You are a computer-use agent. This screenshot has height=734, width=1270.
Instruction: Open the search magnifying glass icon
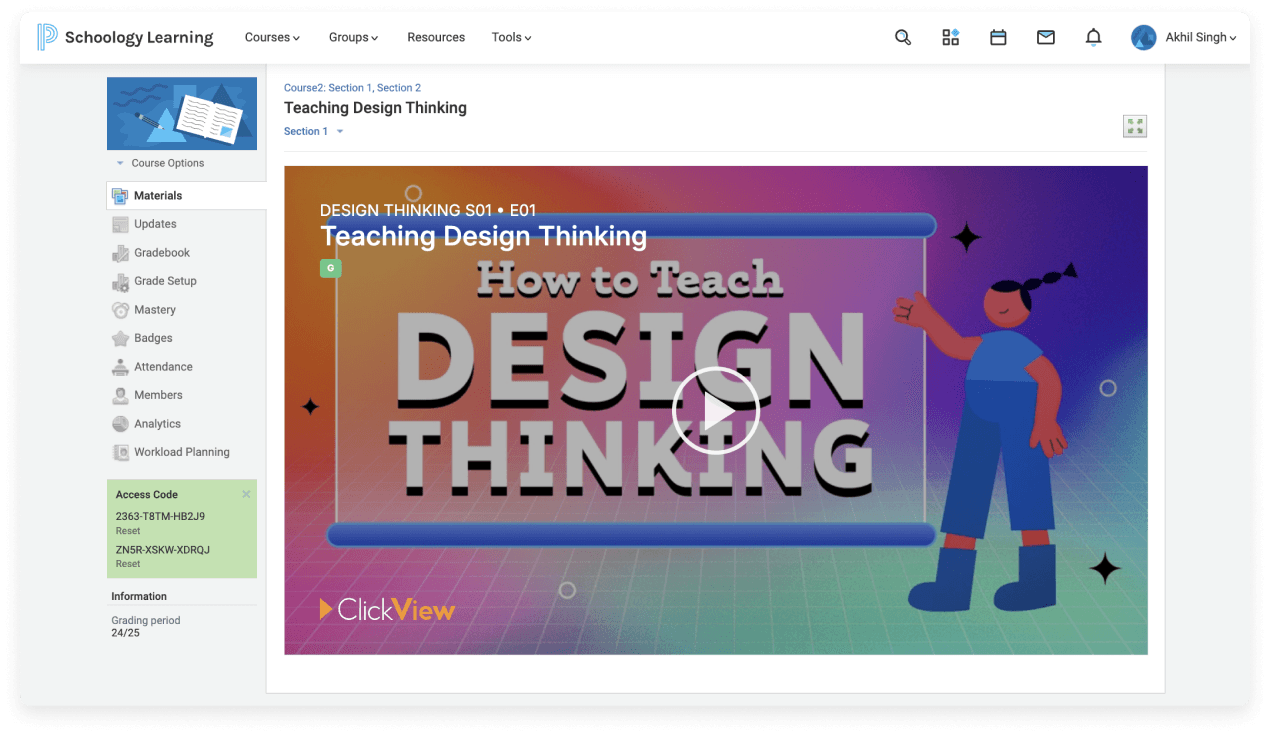coord(902,37)
